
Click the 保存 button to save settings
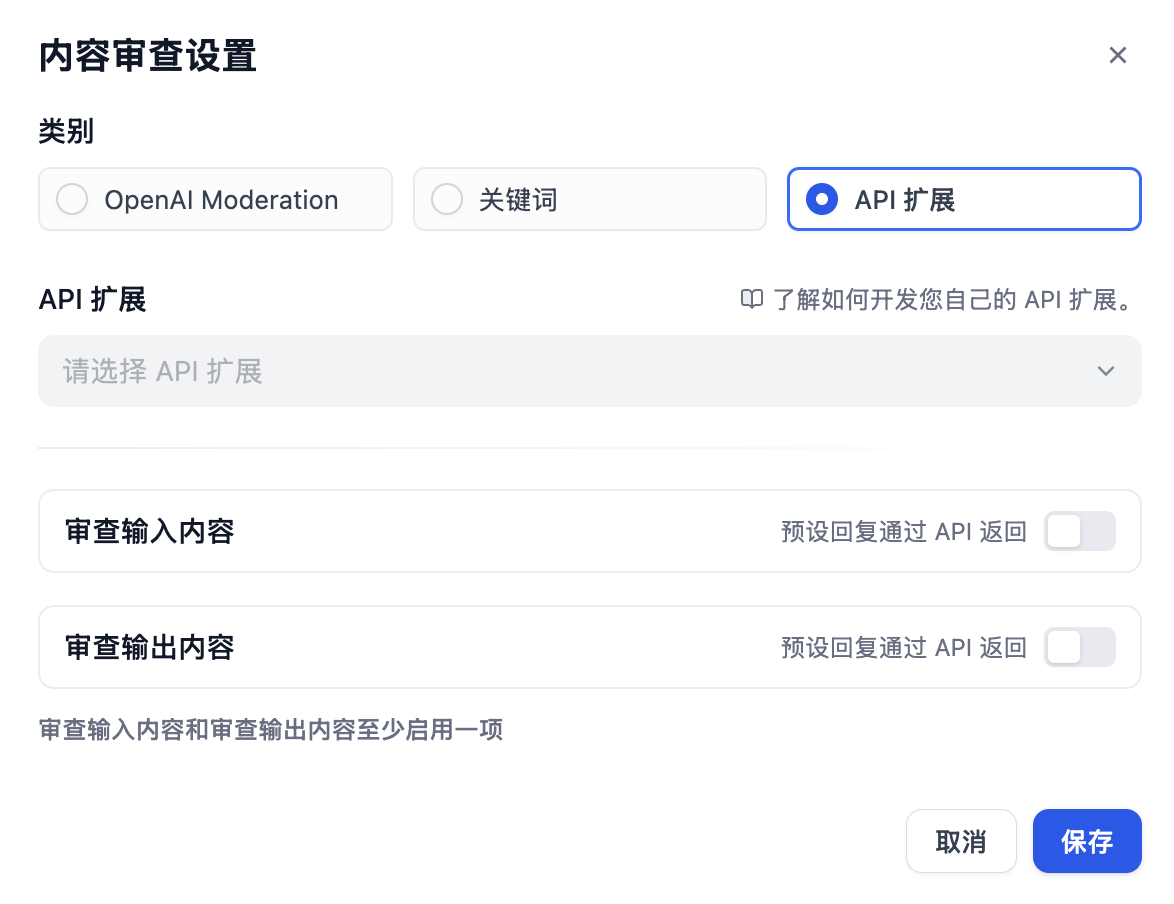(x=1087, y=841)
